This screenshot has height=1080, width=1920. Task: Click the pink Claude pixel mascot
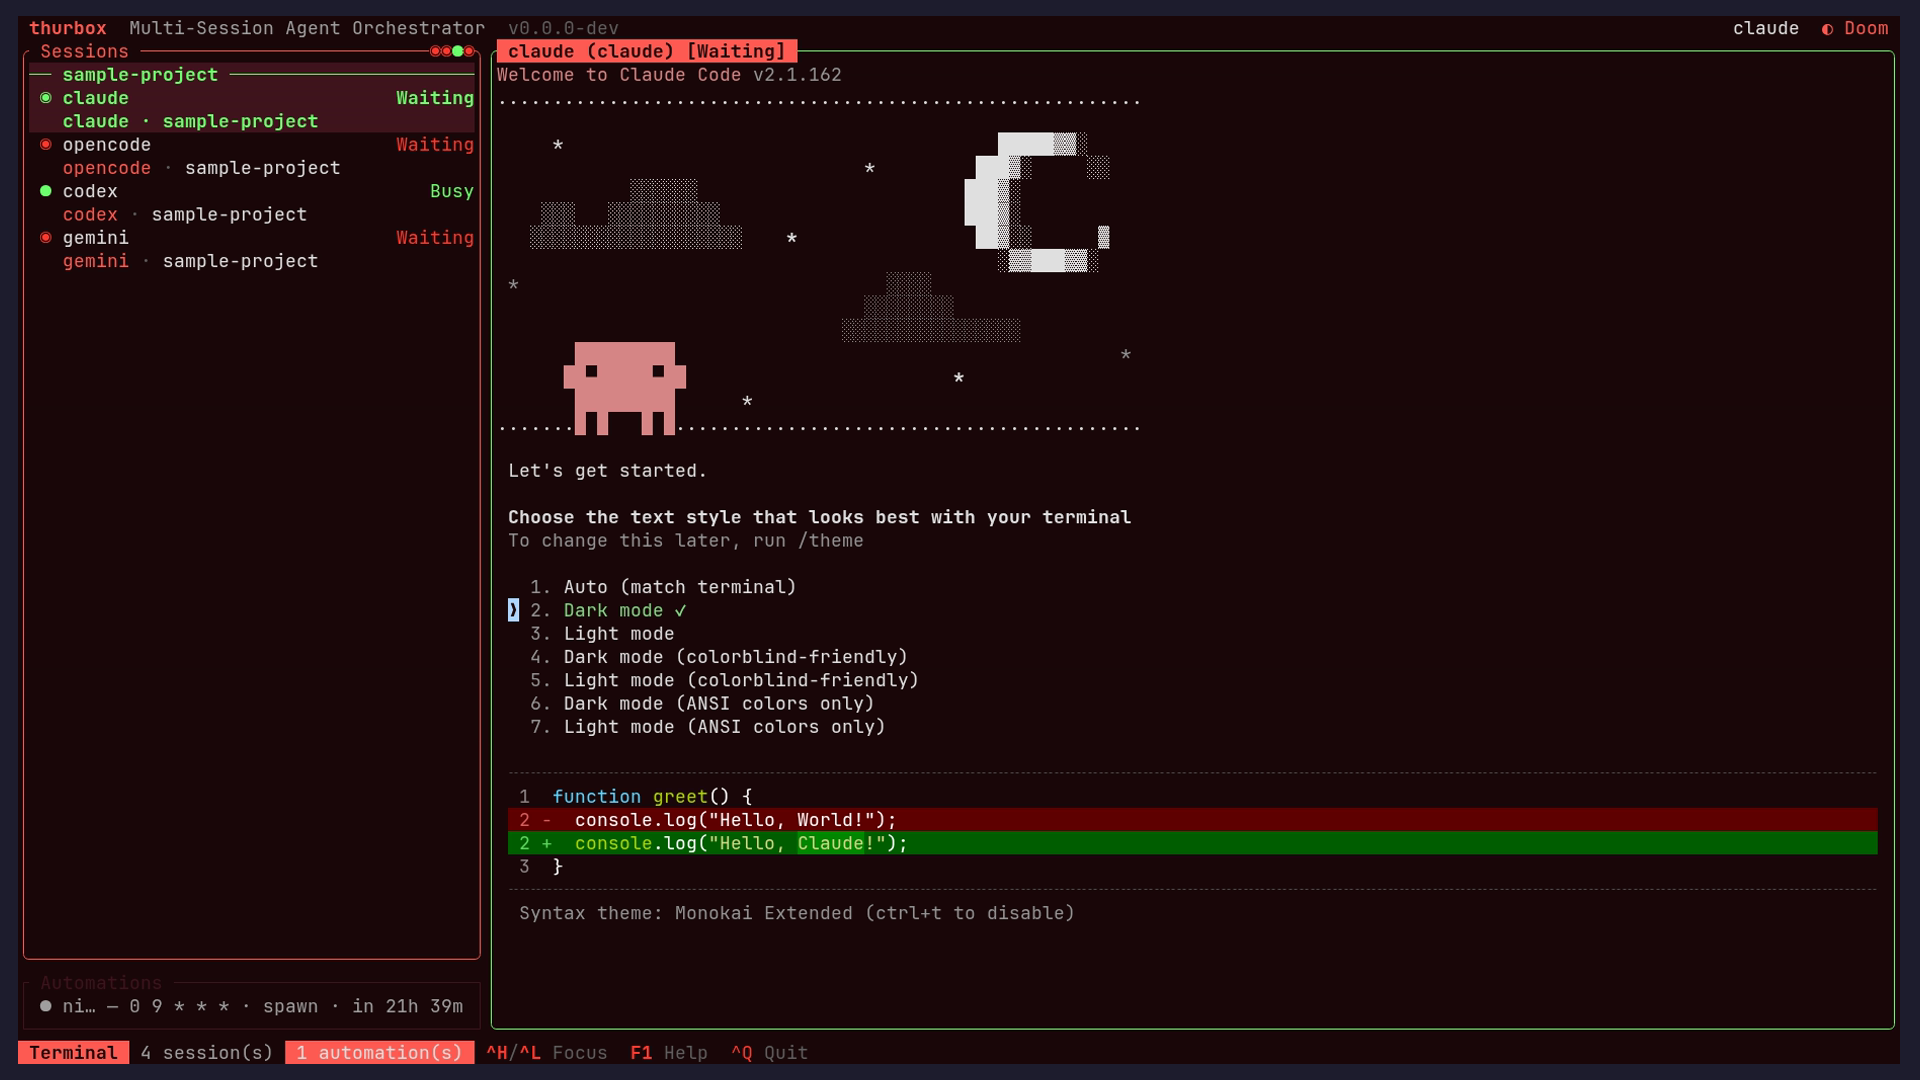pos(625,388)
